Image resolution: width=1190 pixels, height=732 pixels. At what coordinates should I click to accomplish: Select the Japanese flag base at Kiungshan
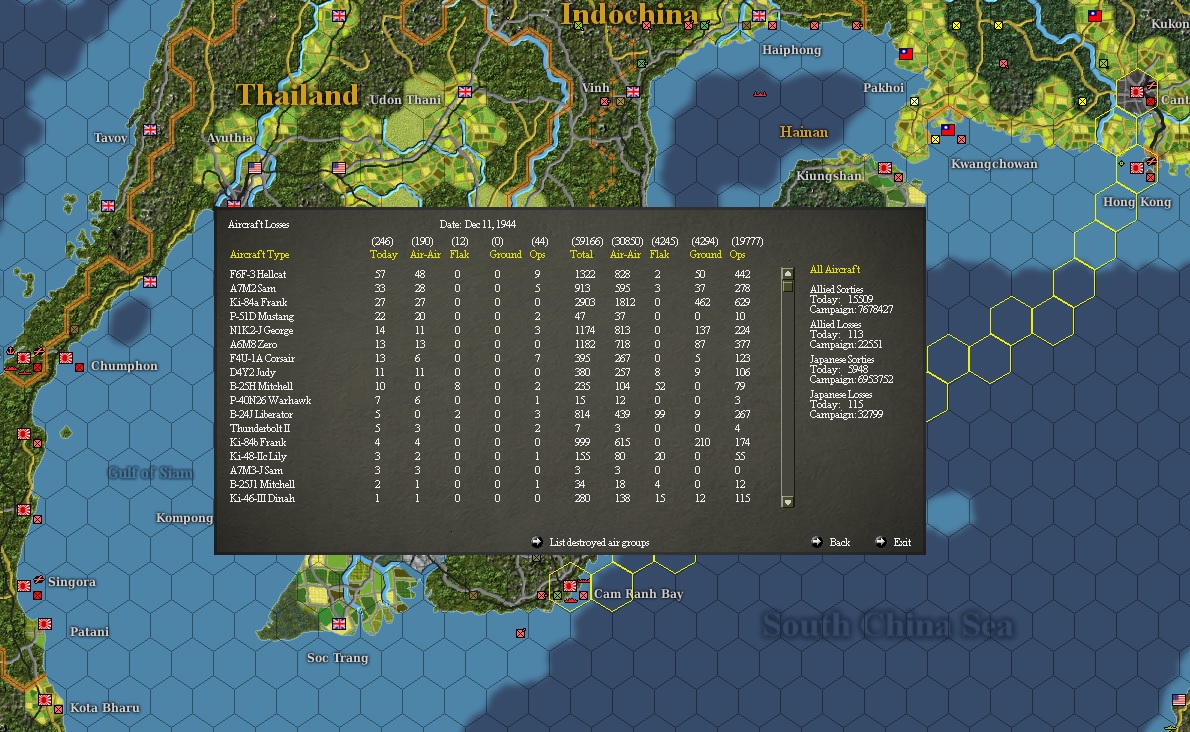tap(885, 168)
